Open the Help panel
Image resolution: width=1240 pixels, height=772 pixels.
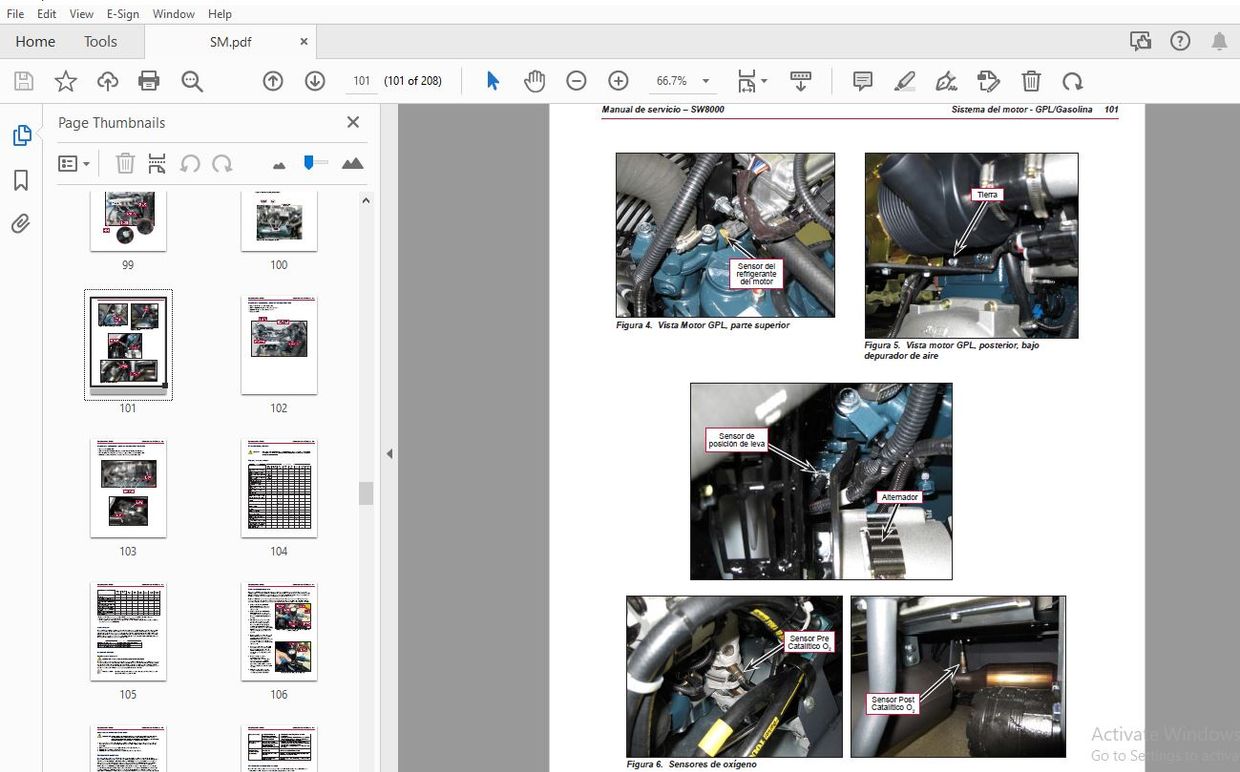point(1180,41)
